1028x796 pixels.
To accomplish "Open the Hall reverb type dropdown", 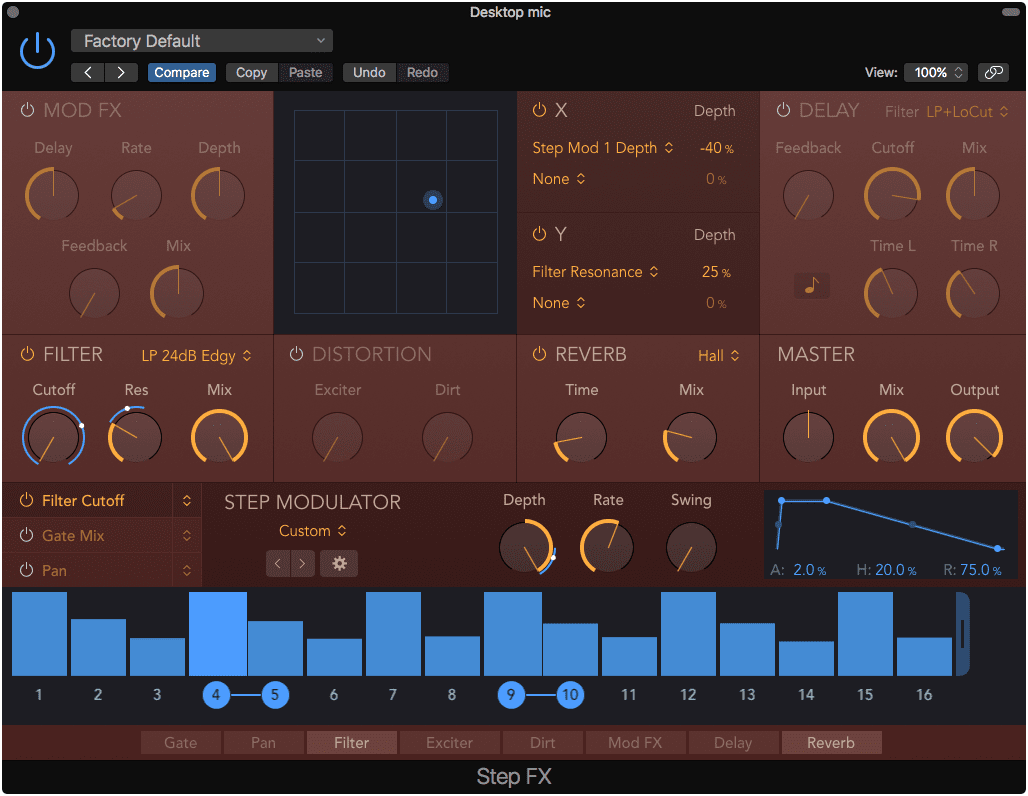I will pos(718,355).
